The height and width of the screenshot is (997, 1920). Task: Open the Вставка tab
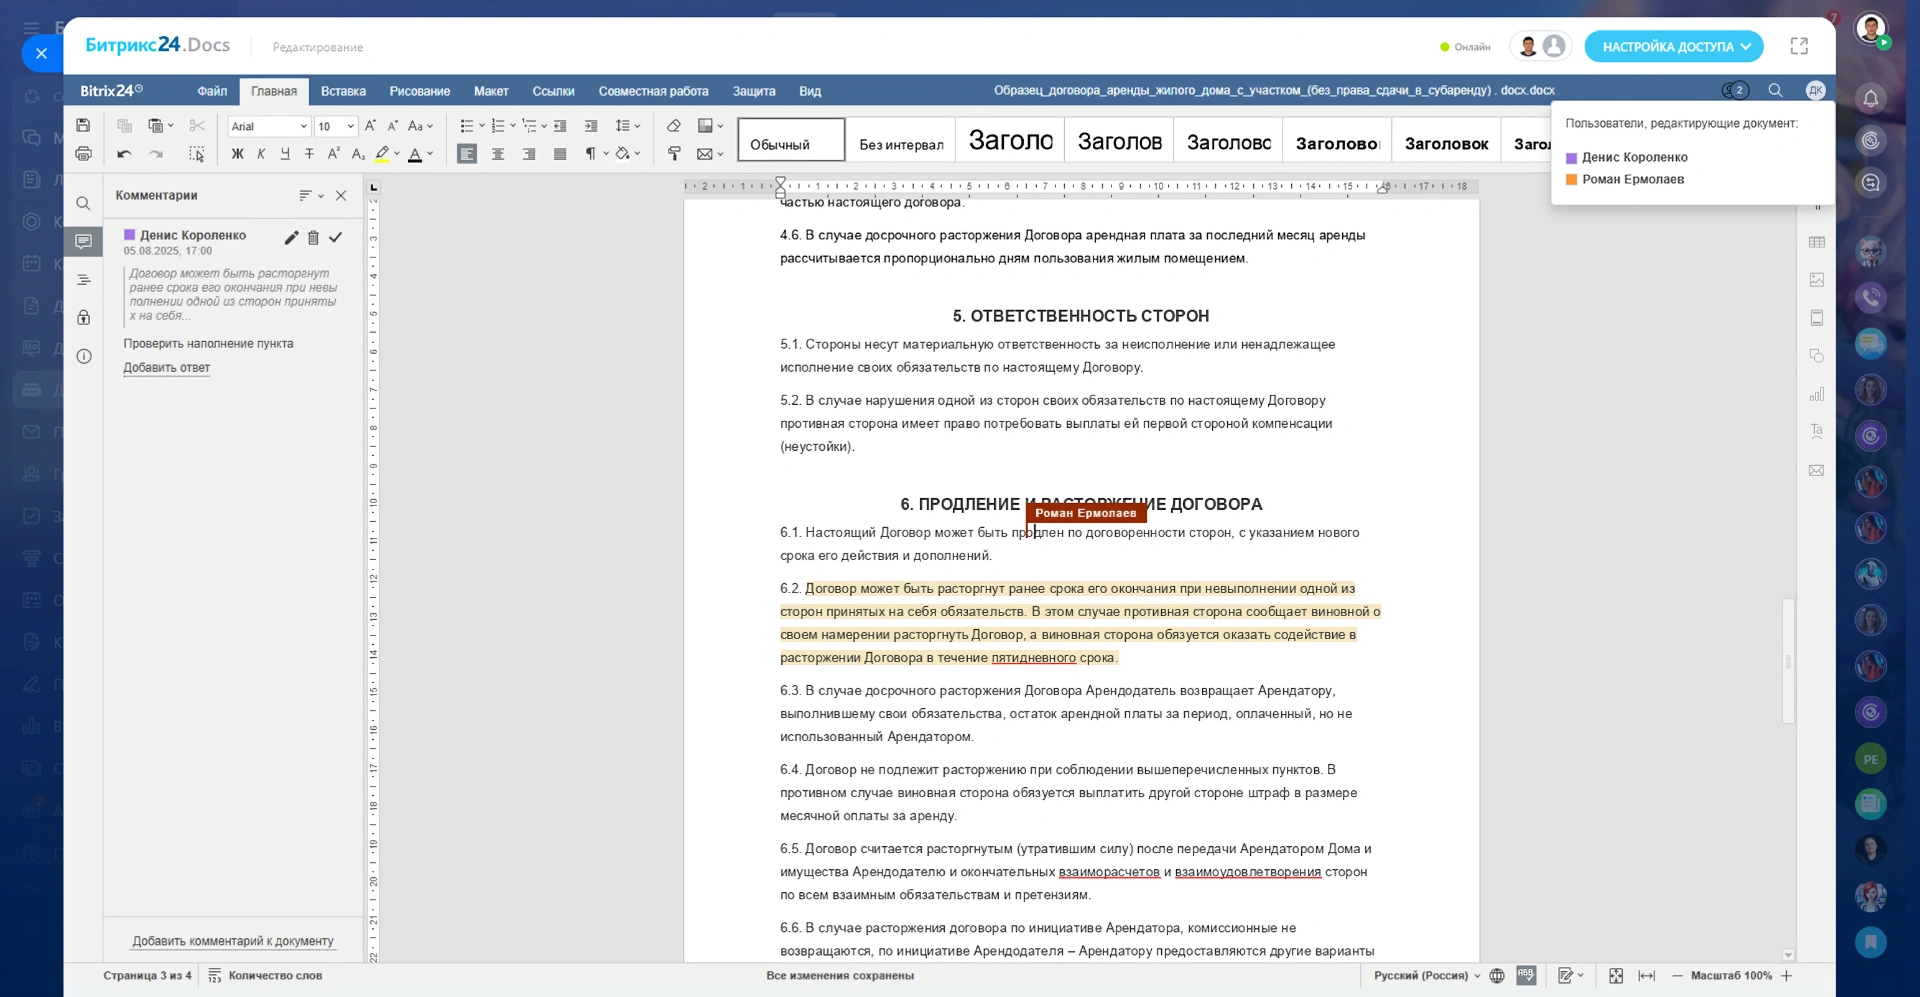coord(343,91)
